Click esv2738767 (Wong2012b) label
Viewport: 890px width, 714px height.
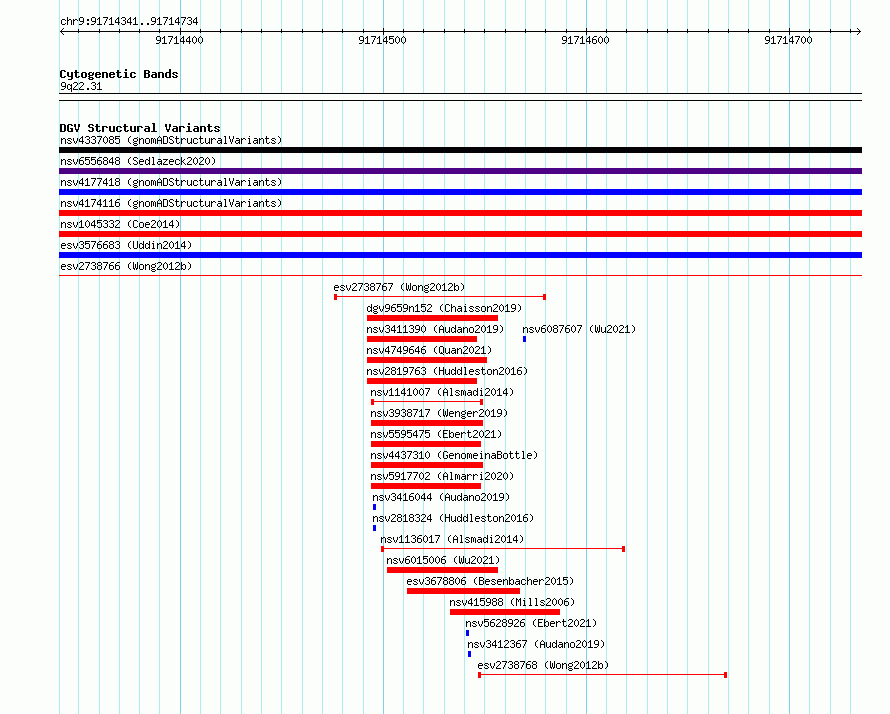coord(399,287)
